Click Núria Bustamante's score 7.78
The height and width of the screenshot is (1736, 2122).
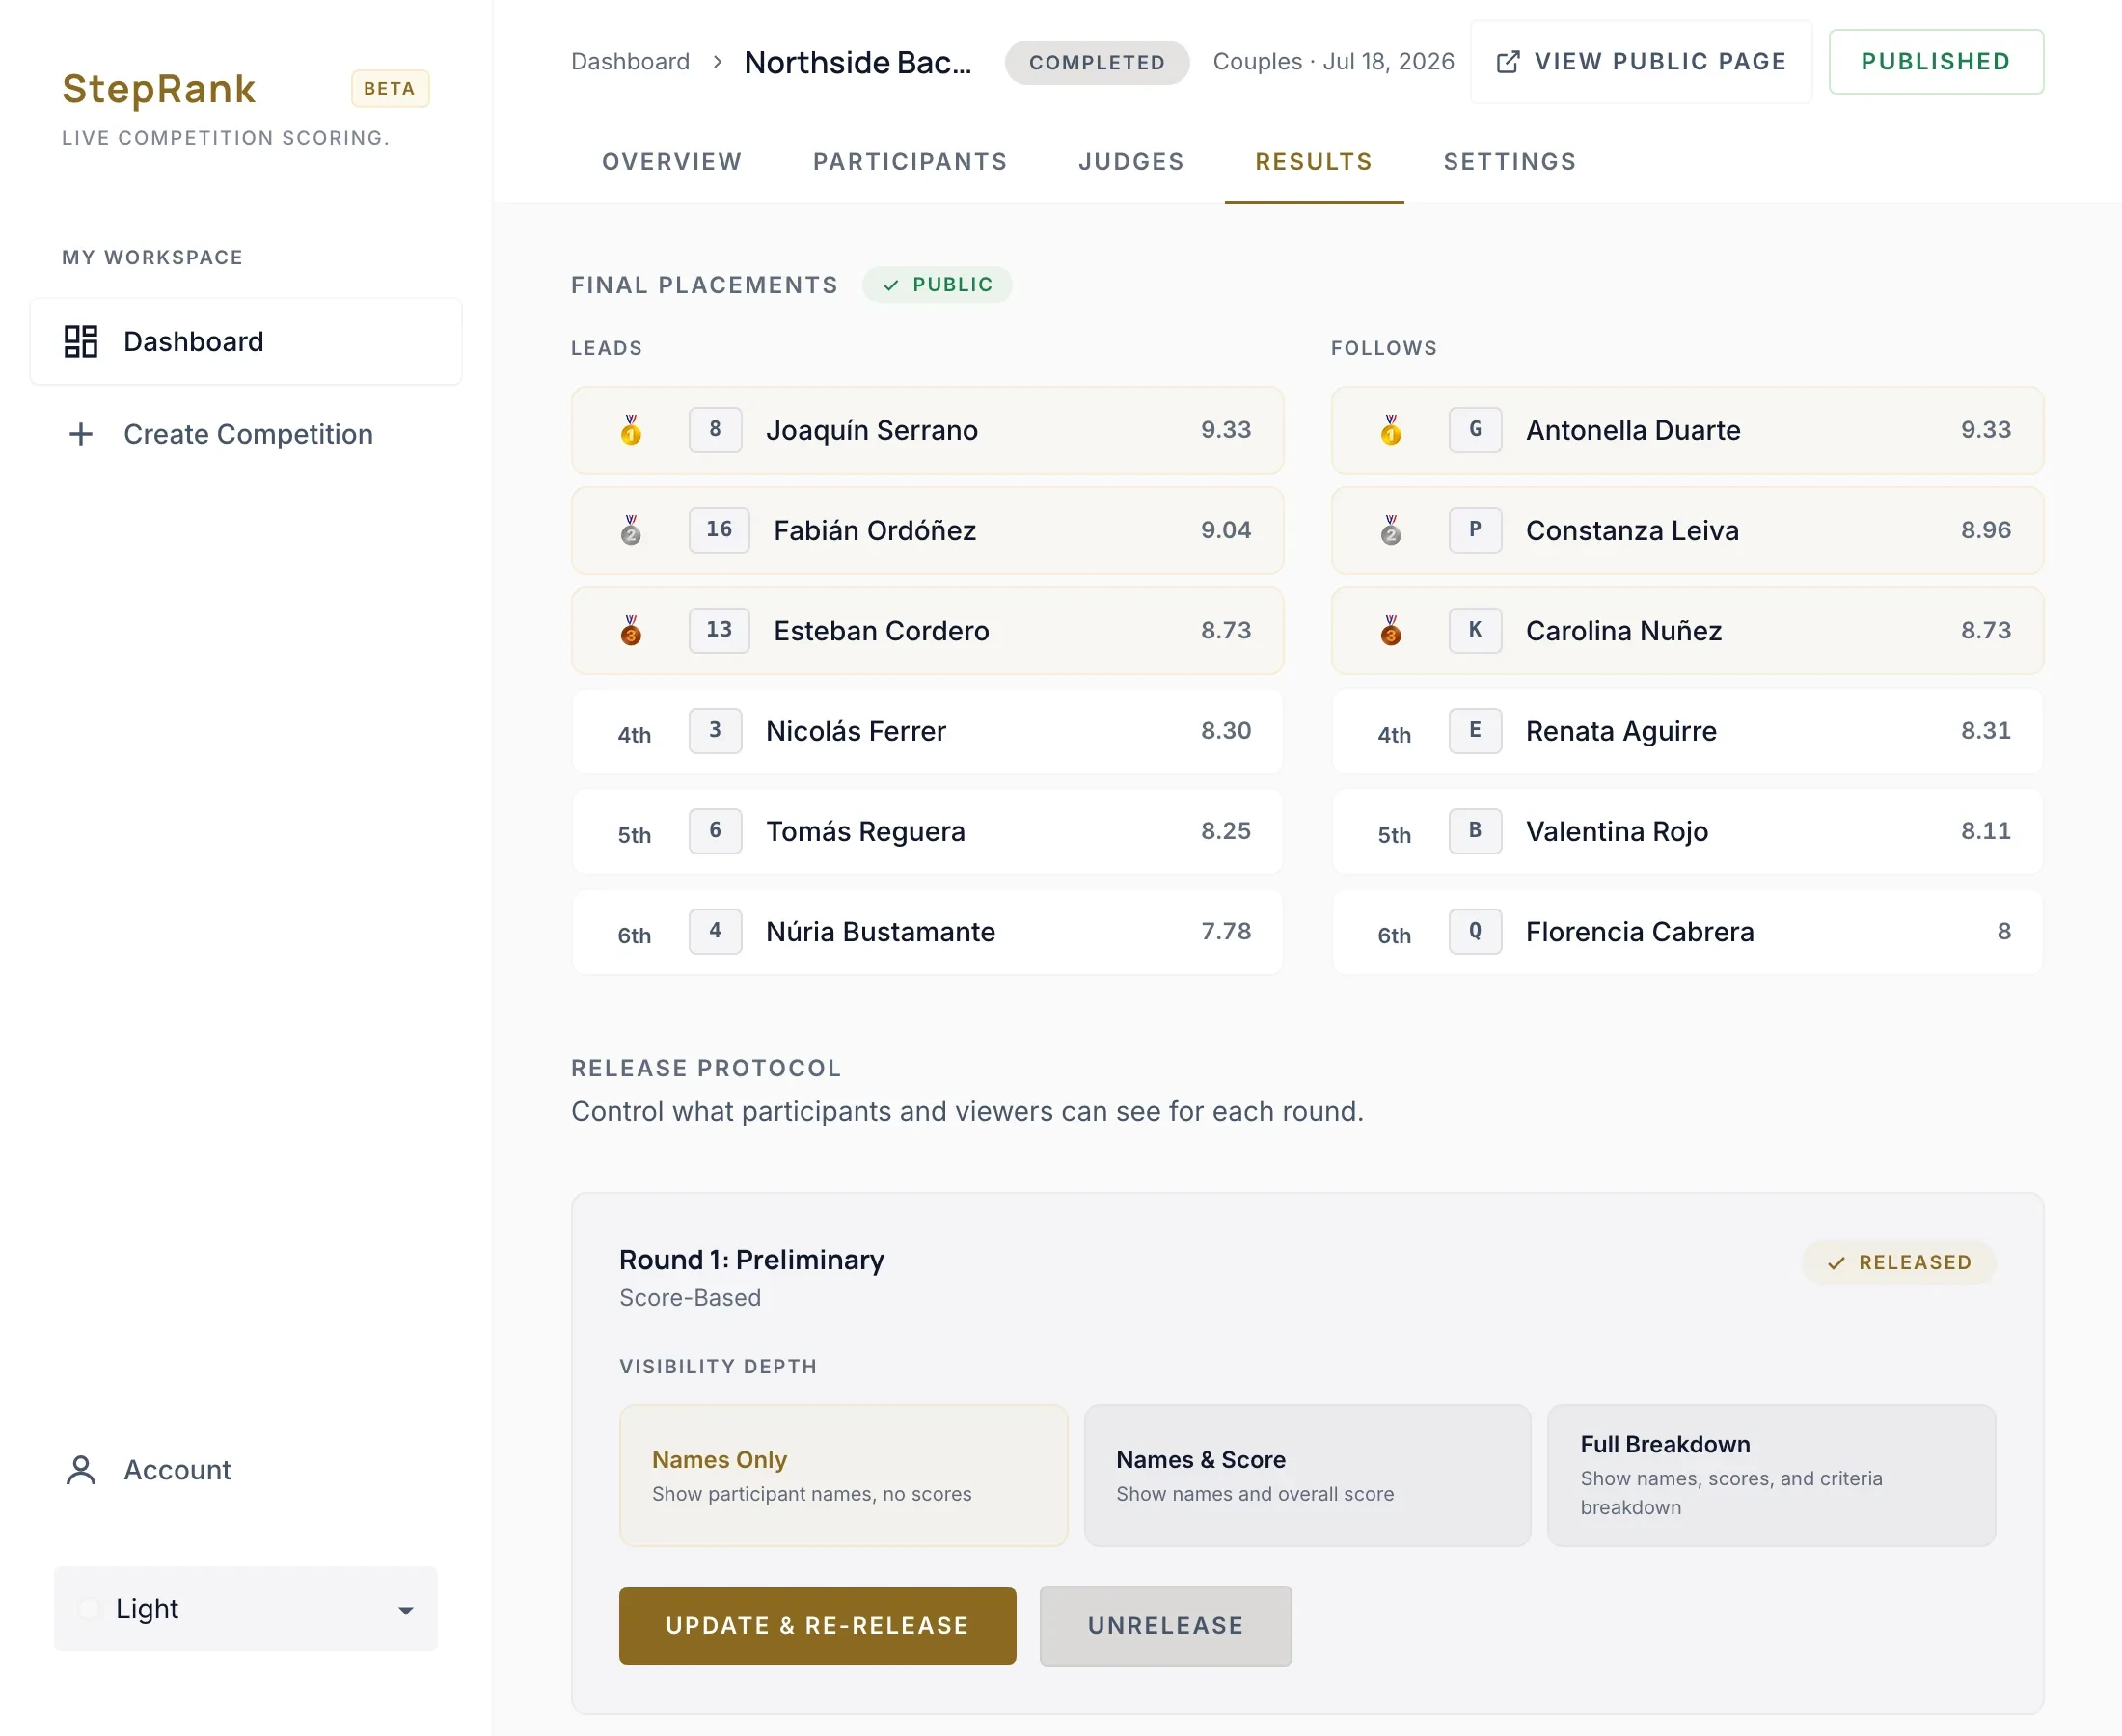tap(1226, 931)
